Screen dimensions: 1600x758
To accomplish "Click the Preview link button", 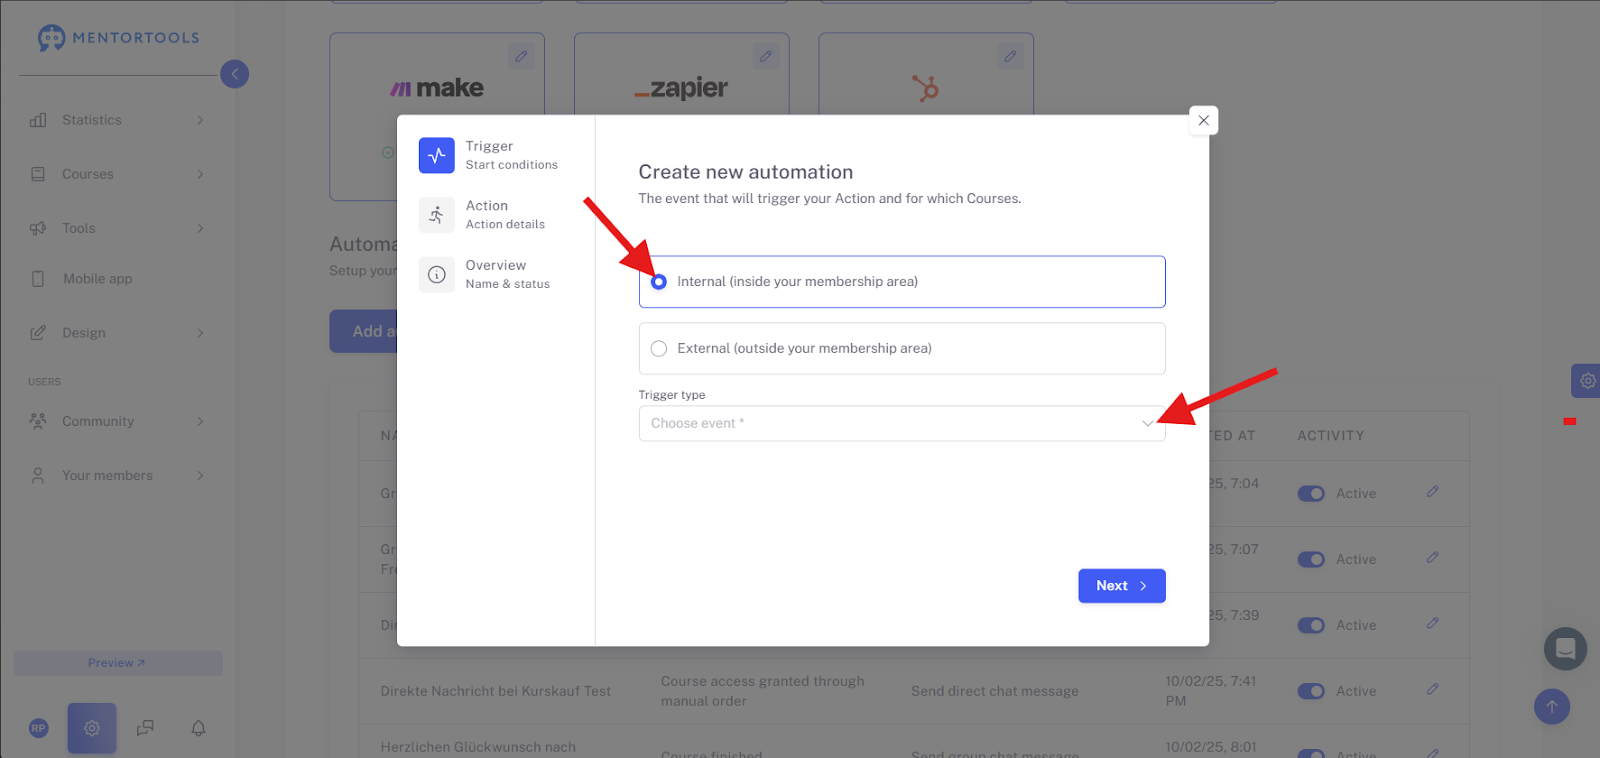I will pos(118,663).
